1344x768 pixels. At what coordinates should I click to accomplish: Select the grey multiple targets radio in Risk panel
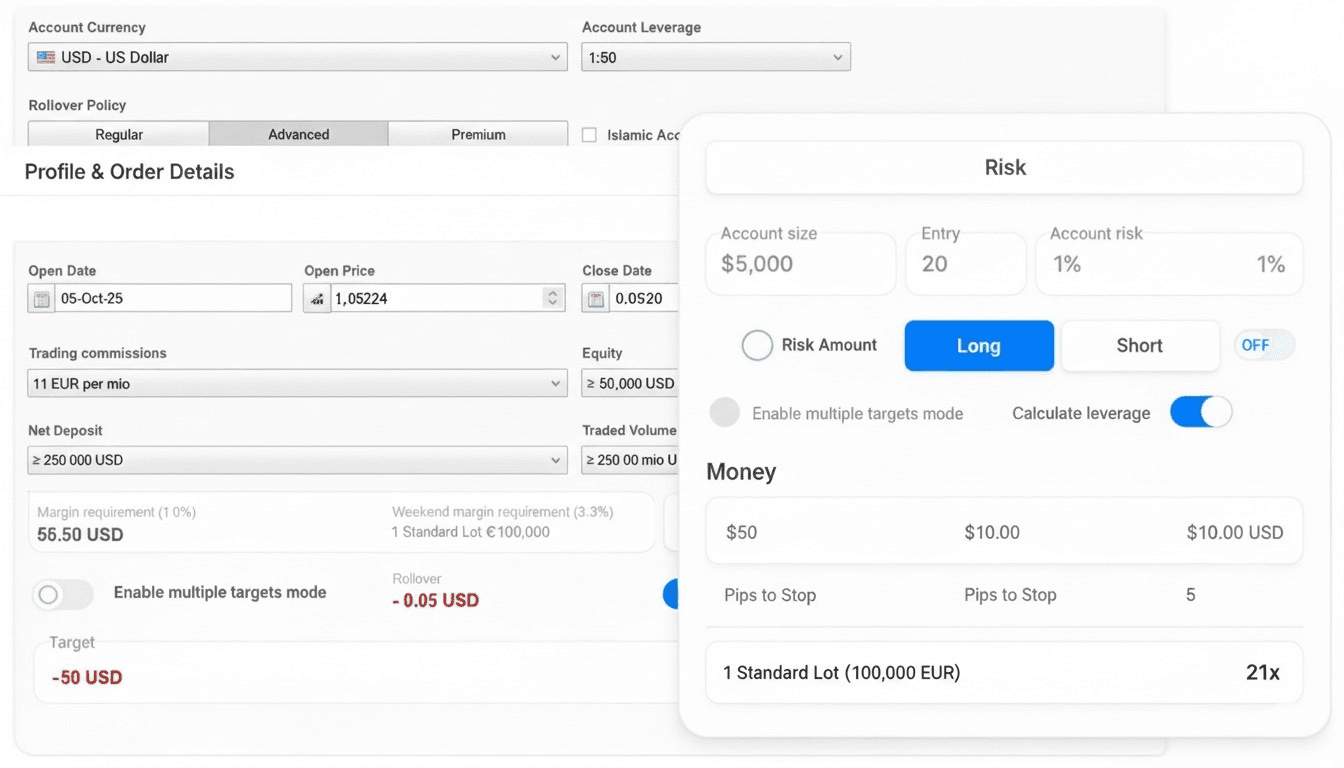click(x=724, y=412)
